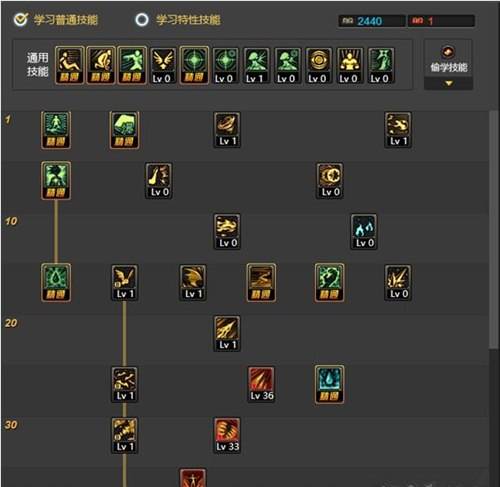
Task: Select the Lv 36 red slash skill
Action: pyautogui.click(x=261, y=384)
